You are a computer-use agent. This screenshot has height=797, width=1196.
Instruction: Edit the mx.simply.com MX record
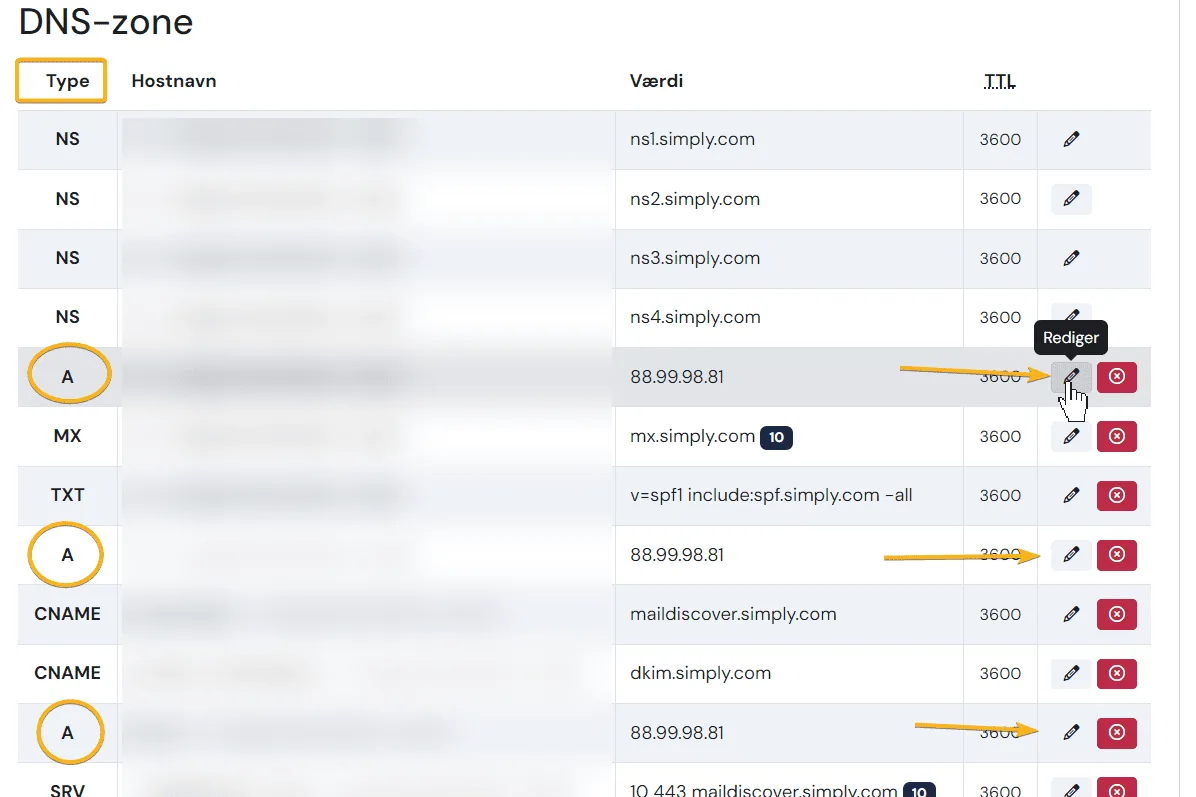[x=1071, y=436]
